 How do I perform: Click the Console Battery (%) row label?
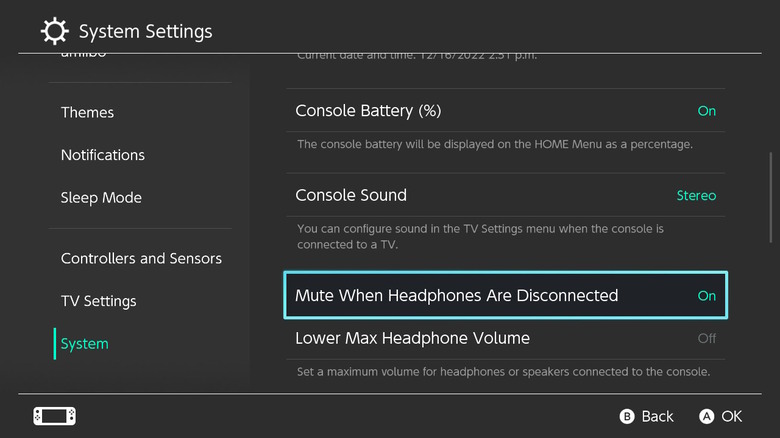click(368, 111)
